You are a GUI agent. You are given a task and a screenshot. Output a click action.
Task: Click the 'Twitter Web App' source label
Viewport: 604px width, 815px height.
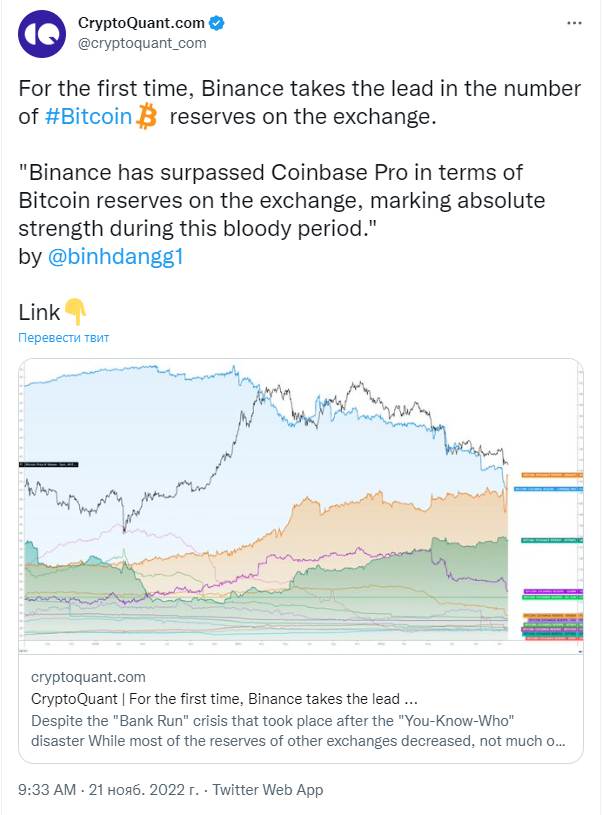click(268, 790)
